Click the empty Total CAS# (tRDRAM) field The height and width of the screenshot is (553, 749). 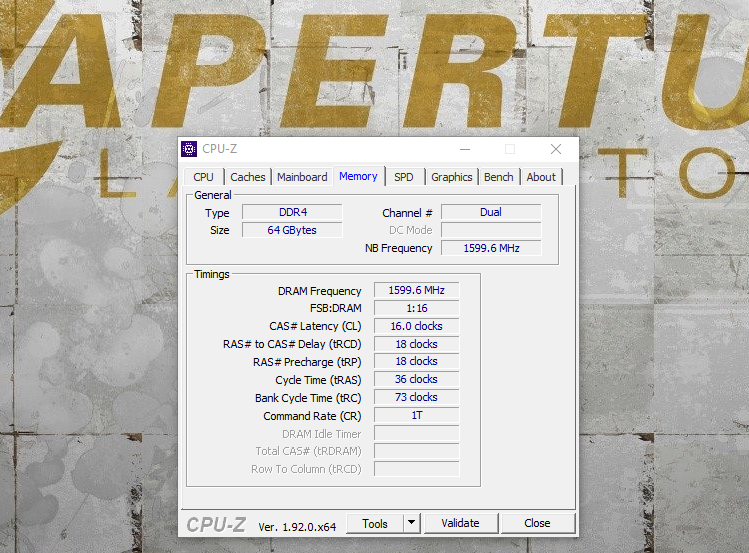pos(417,451)
